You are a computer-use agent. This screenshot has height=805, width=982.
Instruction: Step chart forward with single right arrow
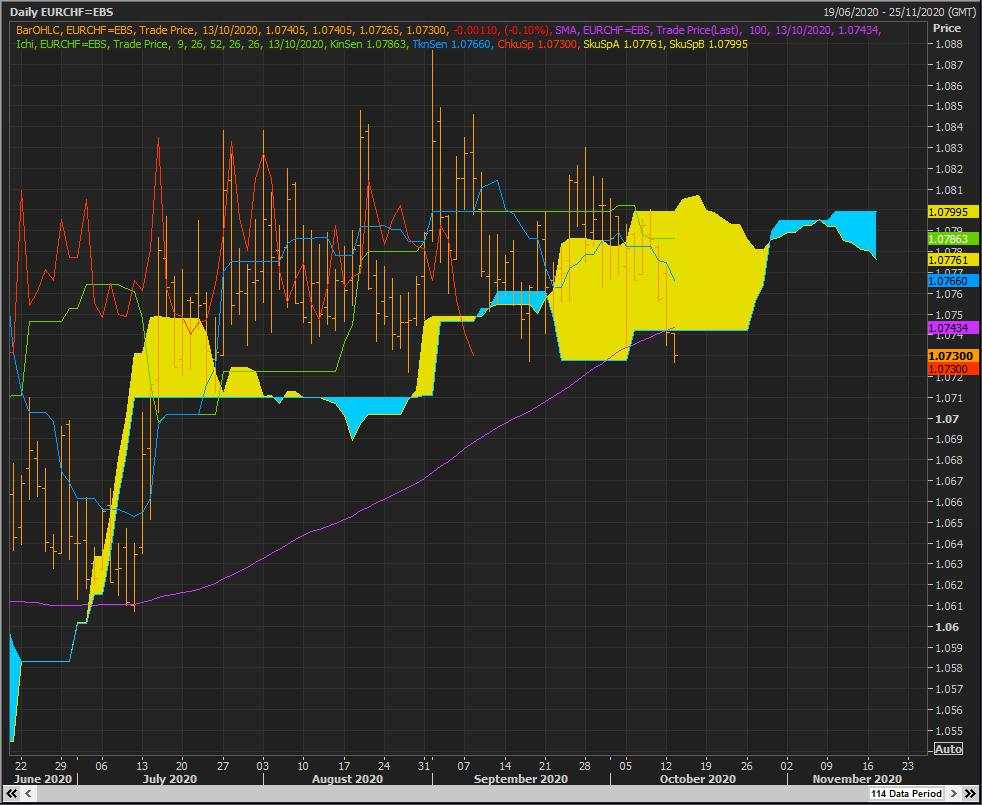[953, 794]
